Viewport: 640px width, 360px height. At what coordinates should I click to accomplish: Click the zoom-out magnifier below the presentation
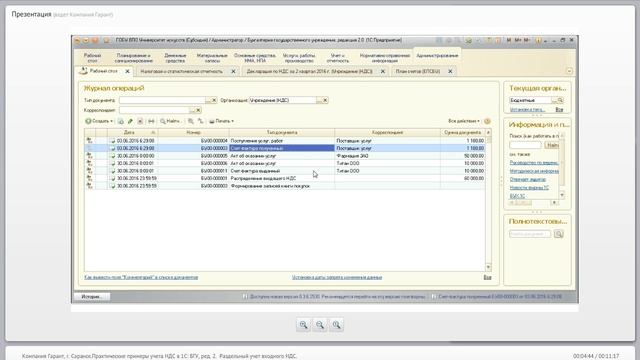tap(320, 325)
